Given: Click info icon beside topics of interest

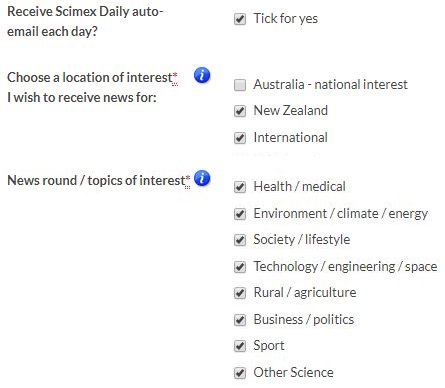Looking at the screenshot, I should click(x=202, y=178).
